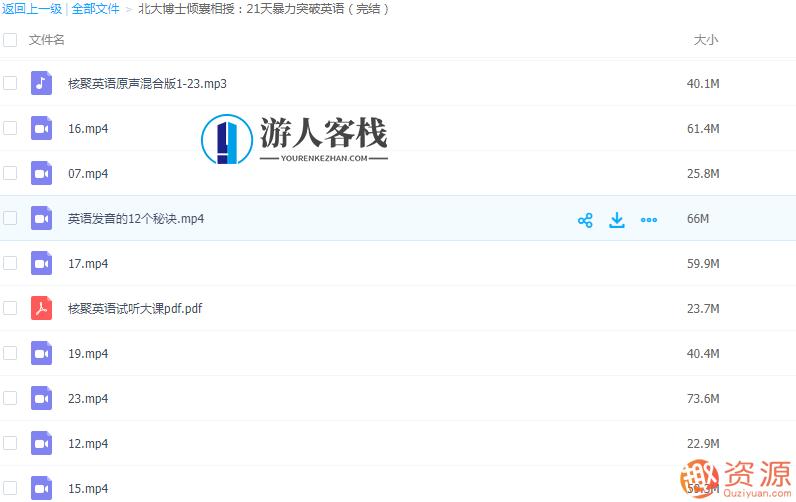Go back via 返回上一级 link
The image size is (796, 502).
coord(31,9)
